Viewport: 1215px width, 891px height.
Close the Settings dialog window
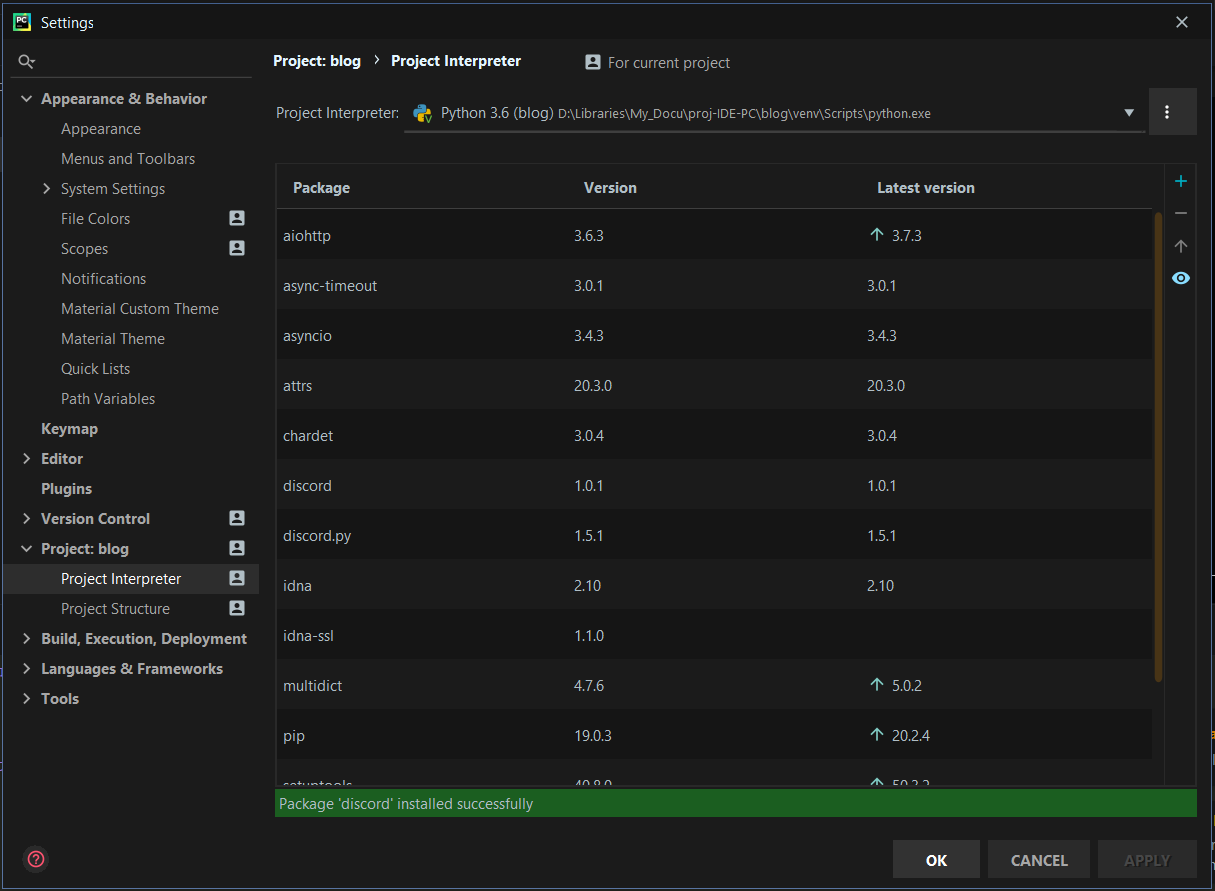[x=1182, y=22]
